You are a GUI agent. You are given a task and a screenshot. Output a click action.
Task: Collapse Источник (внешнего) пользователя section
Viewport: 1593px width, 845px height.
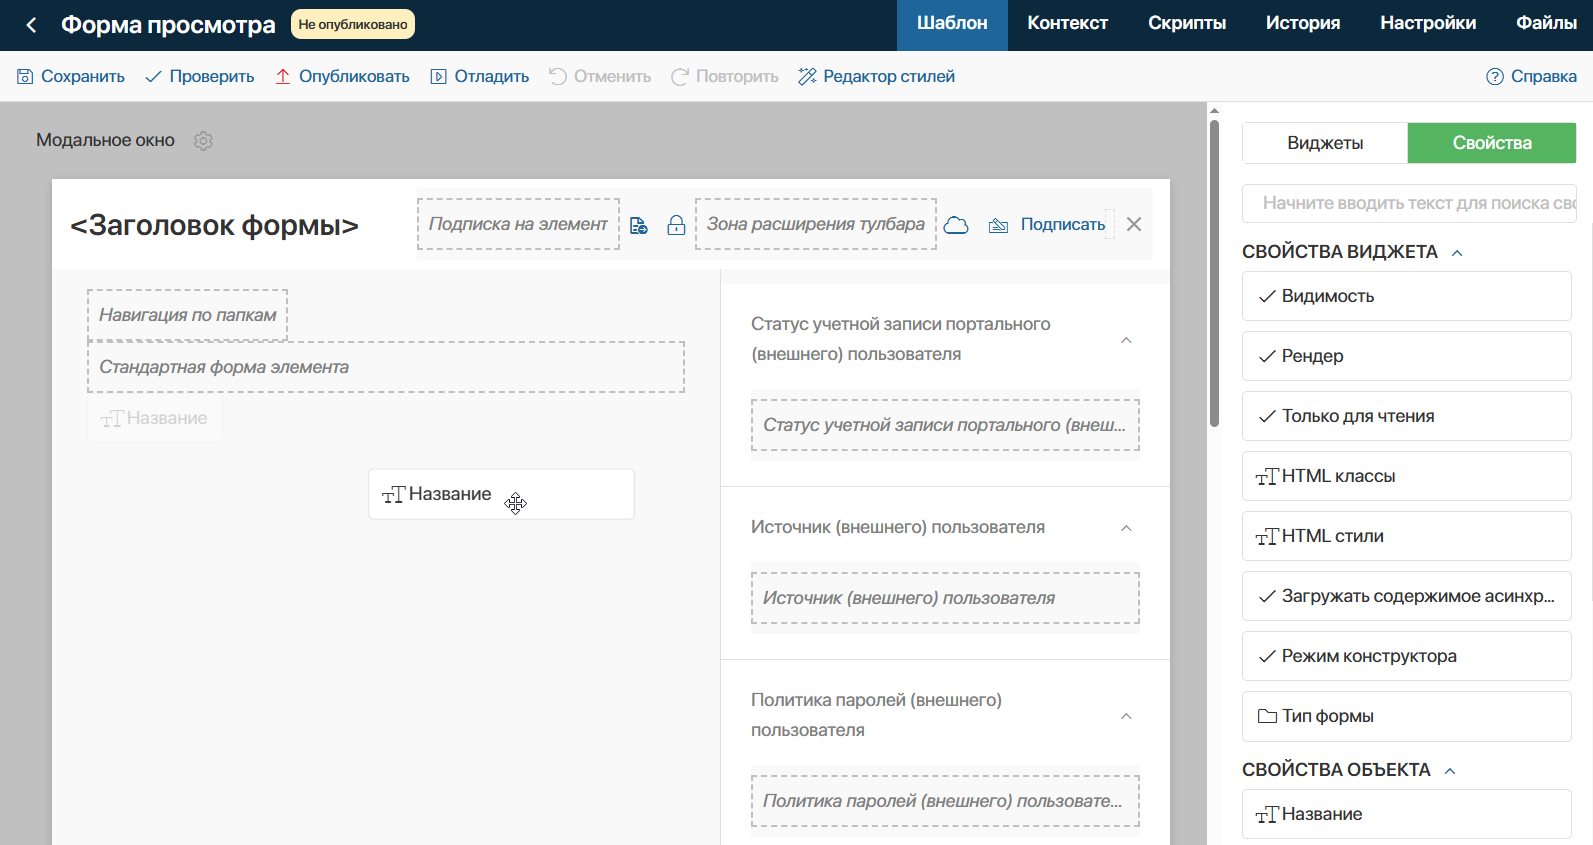[x=1126, y=528]
